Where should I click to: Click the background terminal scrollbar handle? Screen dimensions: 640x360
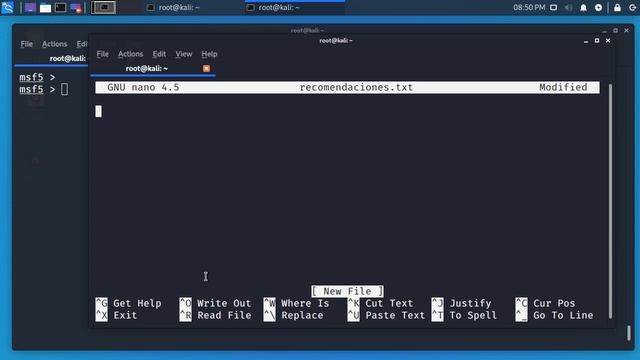click(x=629, y=333)
